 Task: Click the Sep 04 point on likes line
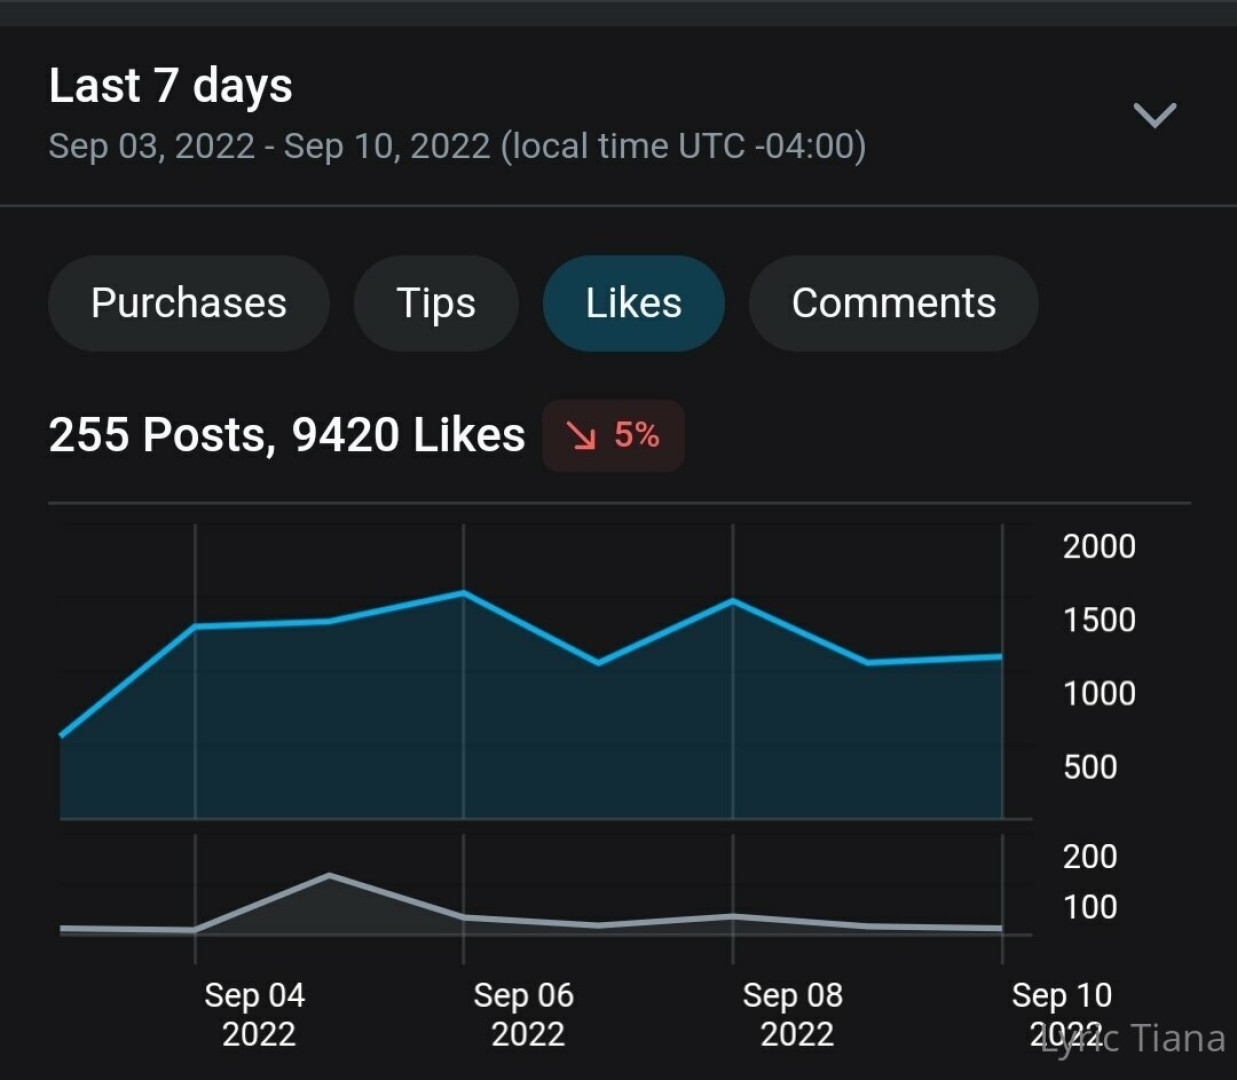195,626
